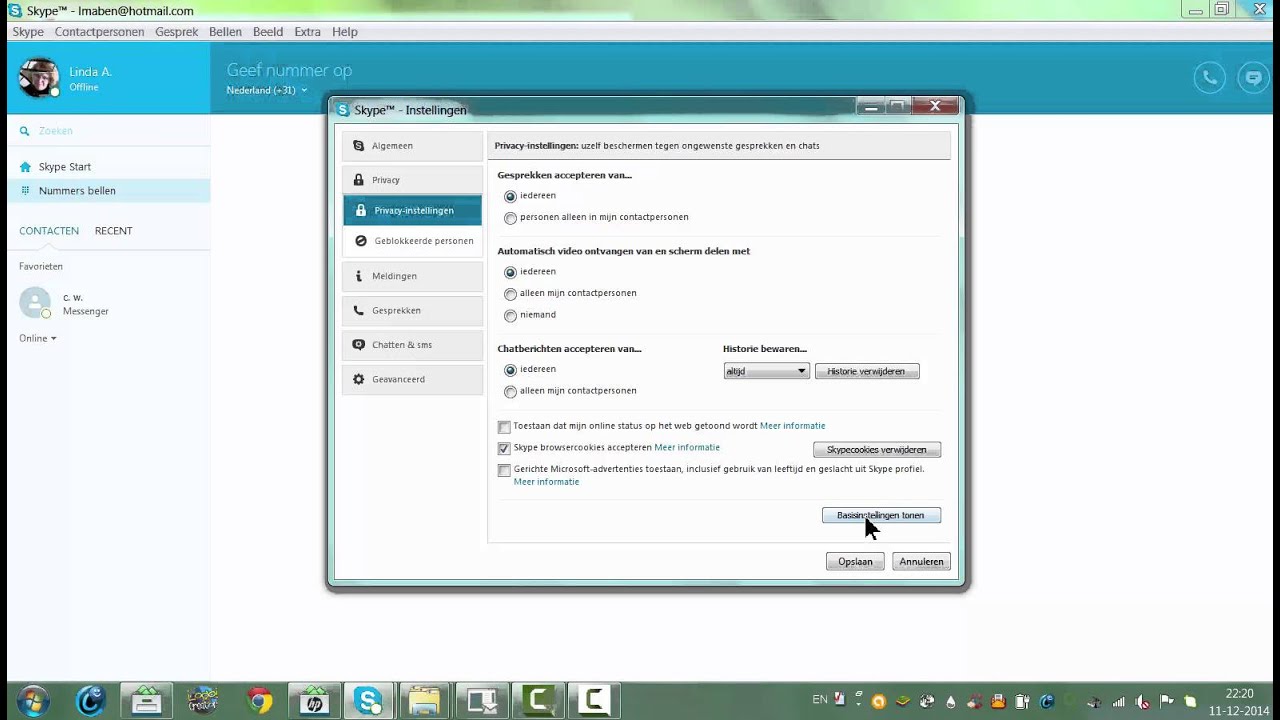Click network signal icon in system tray
Screen dimensions: 1280x720
[x=1119, y=702]
